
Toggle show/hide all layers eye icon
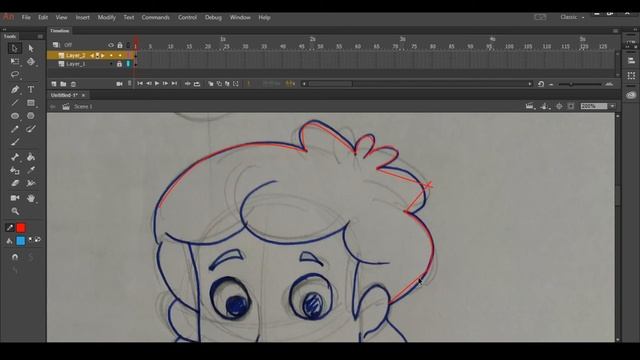[111, 45]
